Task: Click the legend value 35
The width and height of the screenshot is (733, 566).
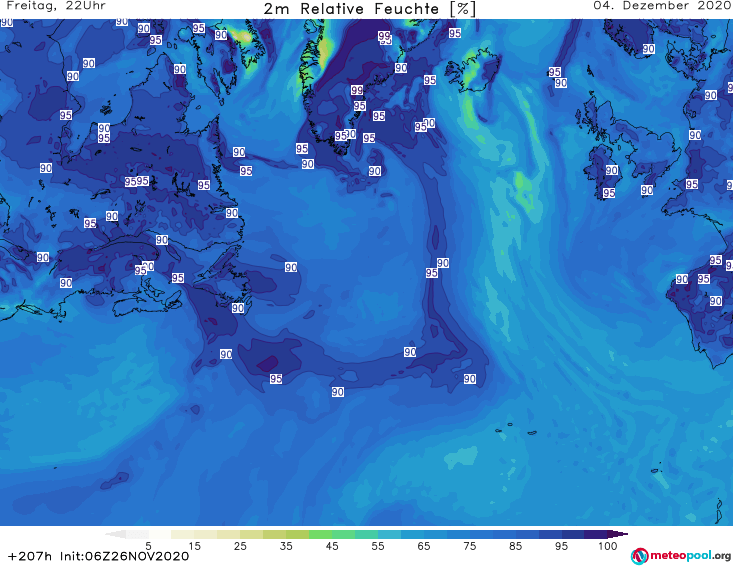Action: (286, 546)
